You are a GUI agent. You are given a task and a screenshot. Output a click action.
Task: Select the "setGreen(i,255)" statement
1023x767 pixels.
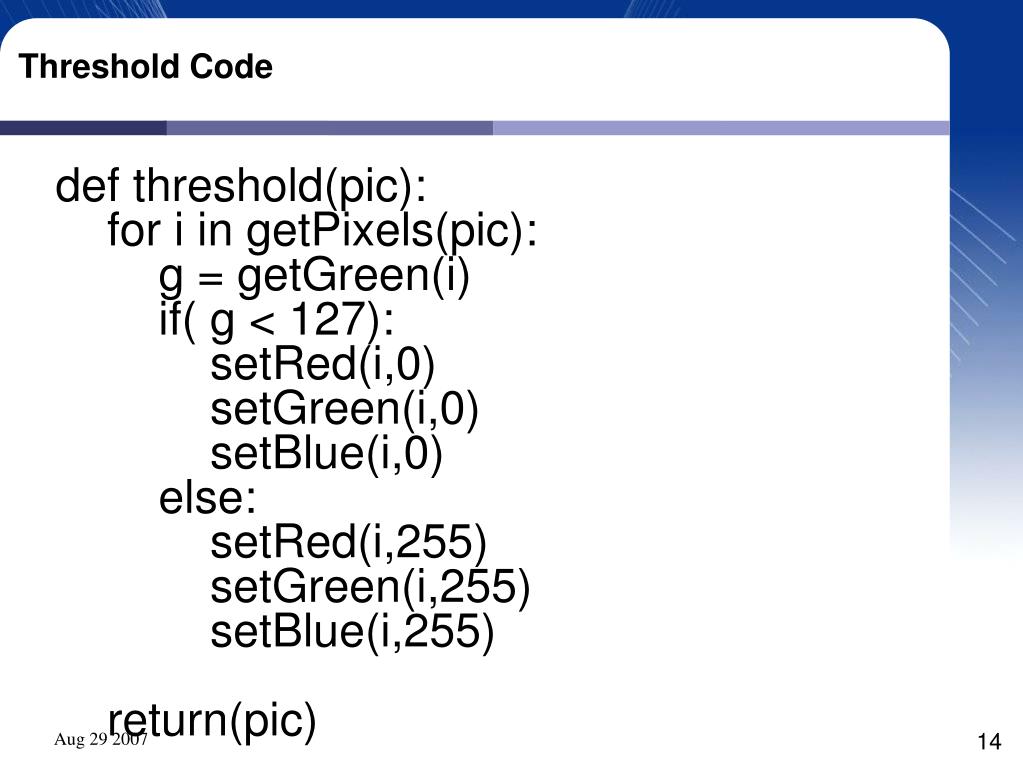[x=370, y=587]
